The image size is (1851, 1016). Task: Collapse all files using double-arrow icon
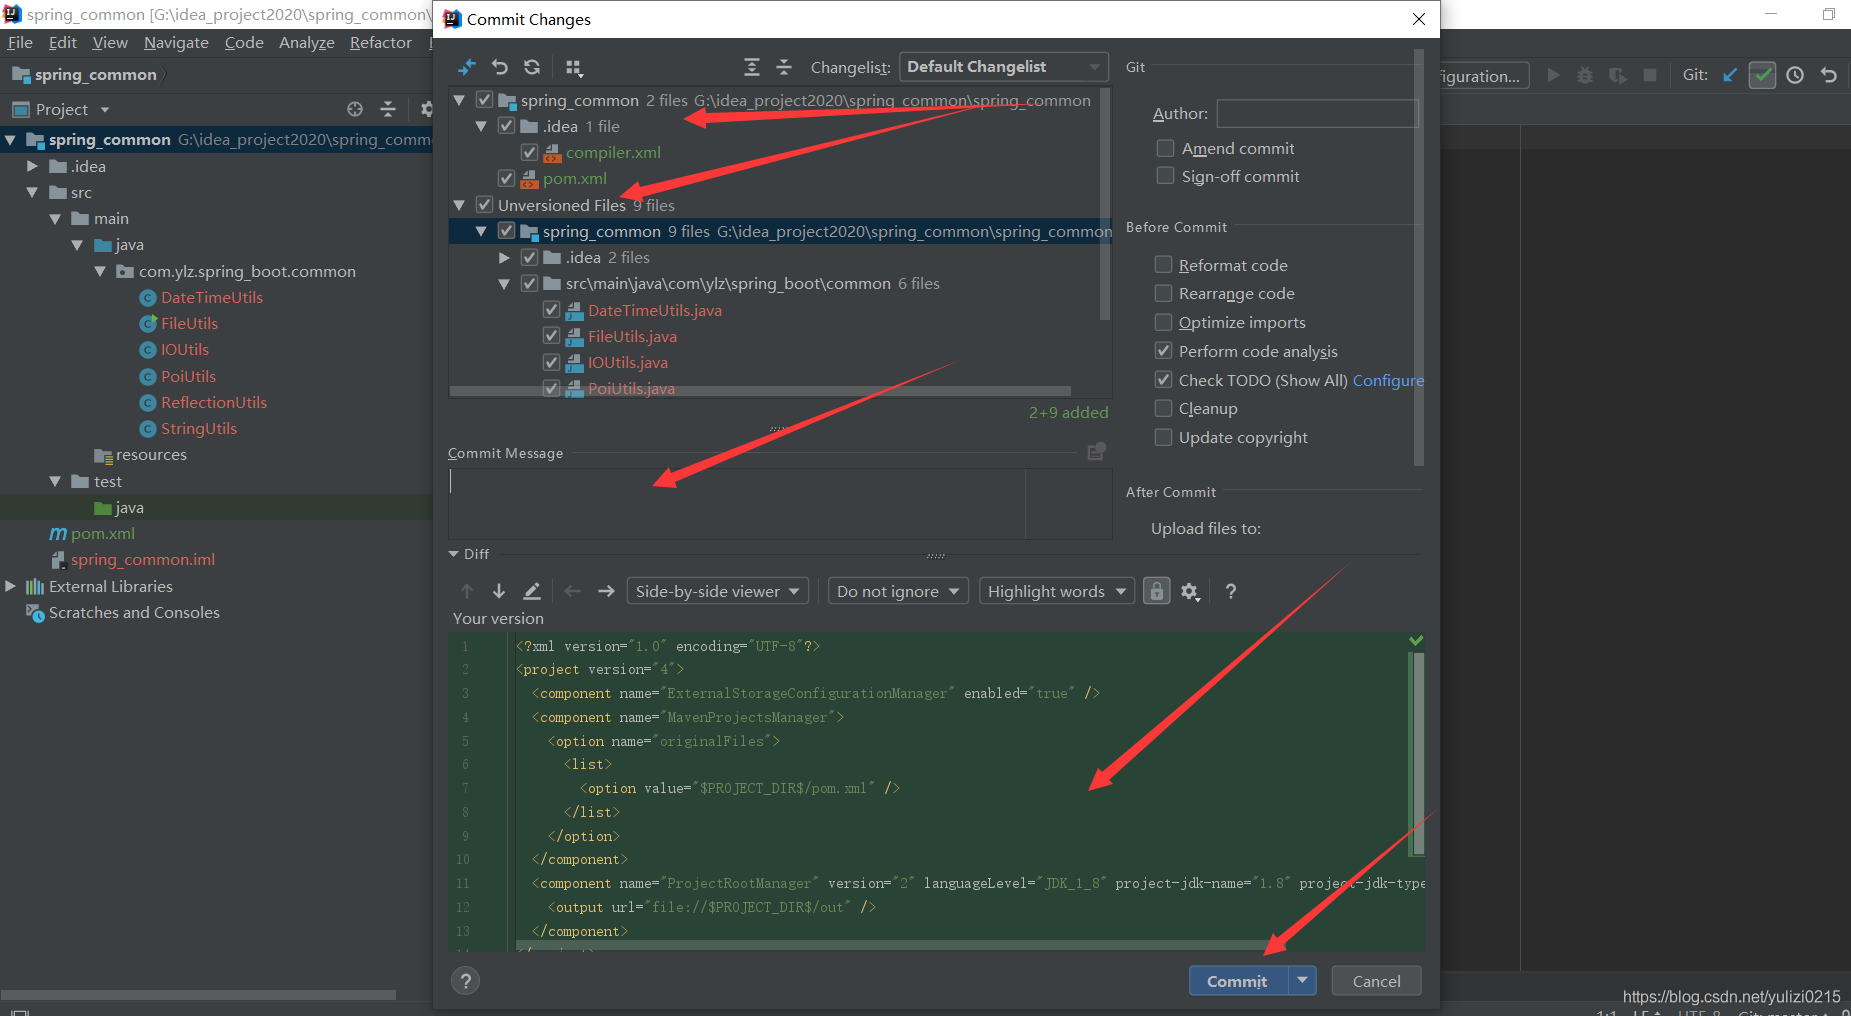[785, 67]
